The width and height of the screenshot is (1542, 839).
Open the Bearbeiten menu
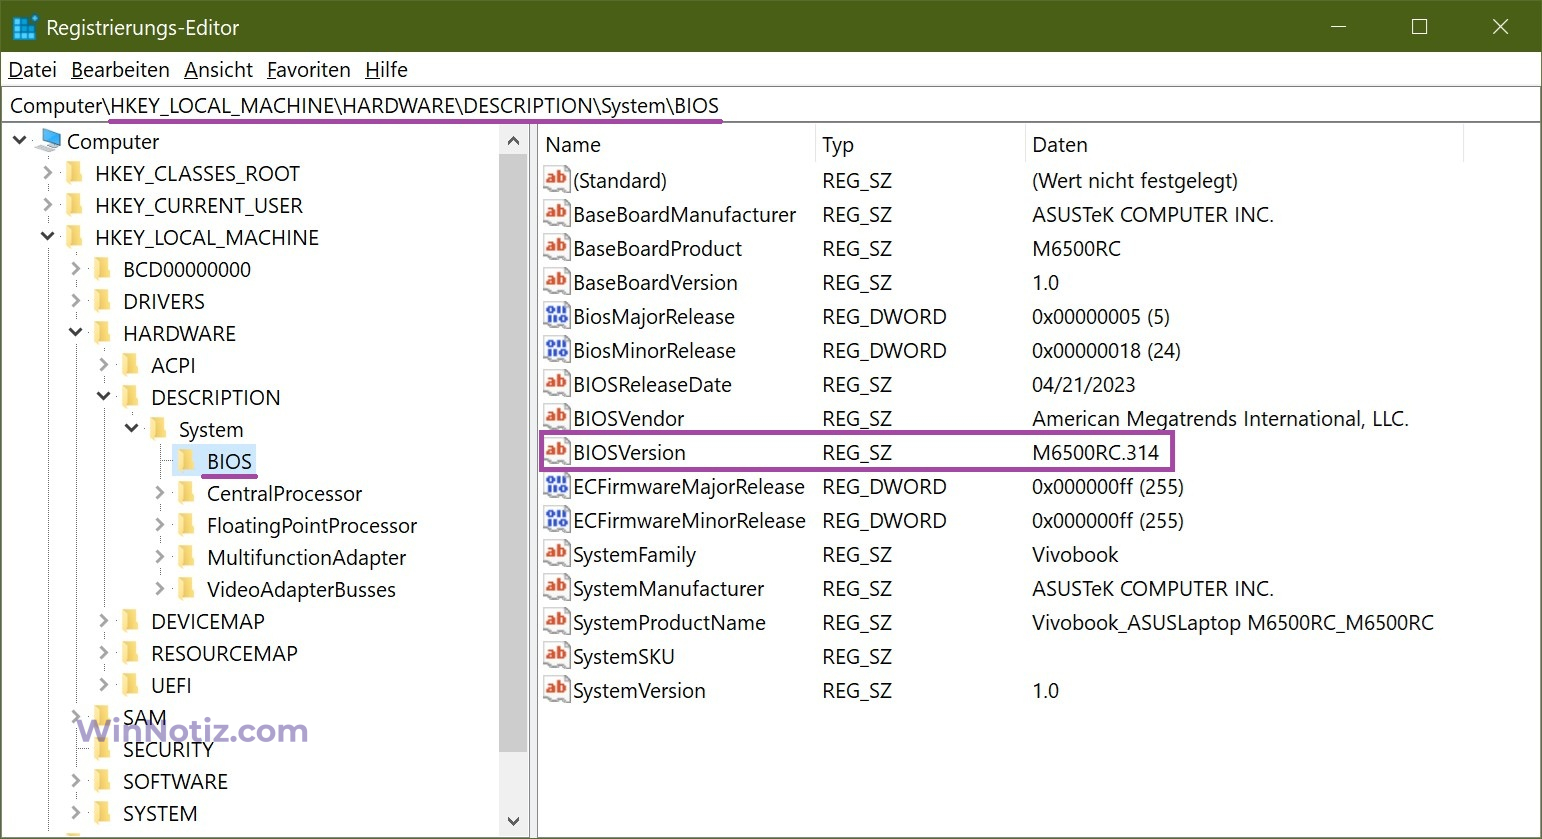coord(120,70)
